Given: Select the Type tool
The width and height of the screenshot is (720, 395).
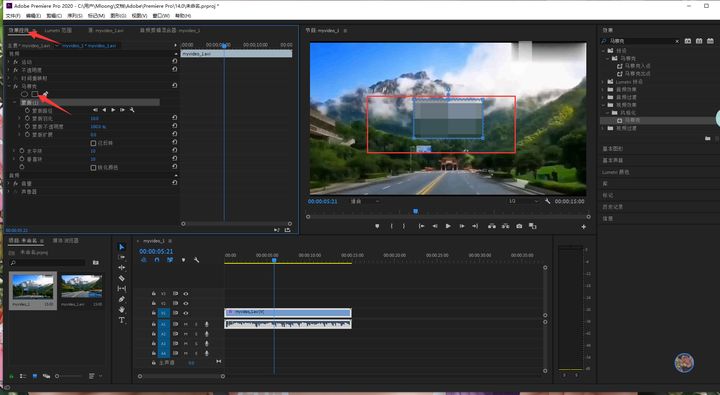Looking at the screenshot, I should point(122,320).
